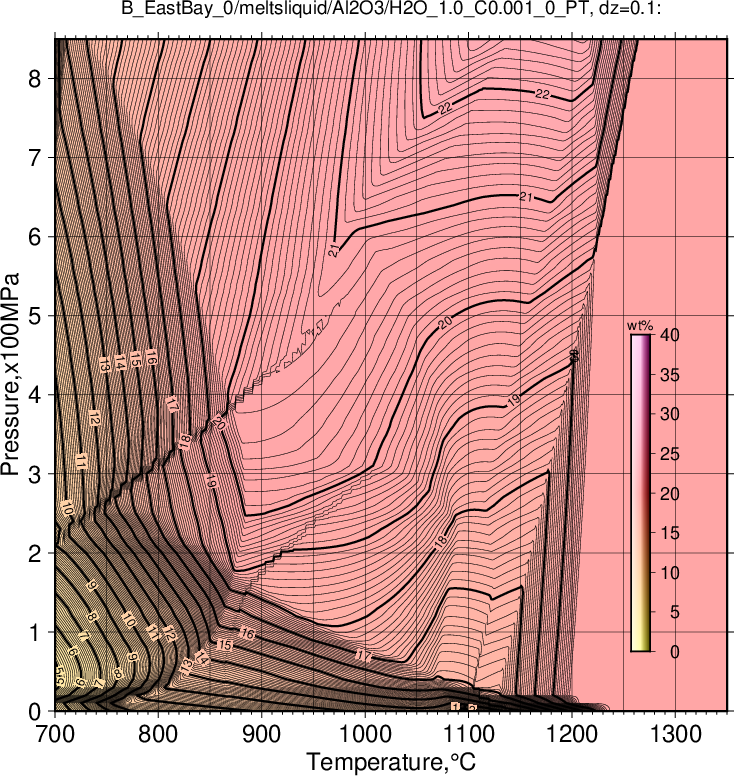Viewport: 734px width, 776px height.
Task: Click the 35 tick on the color bar
Action: click(x=670, y=375)
